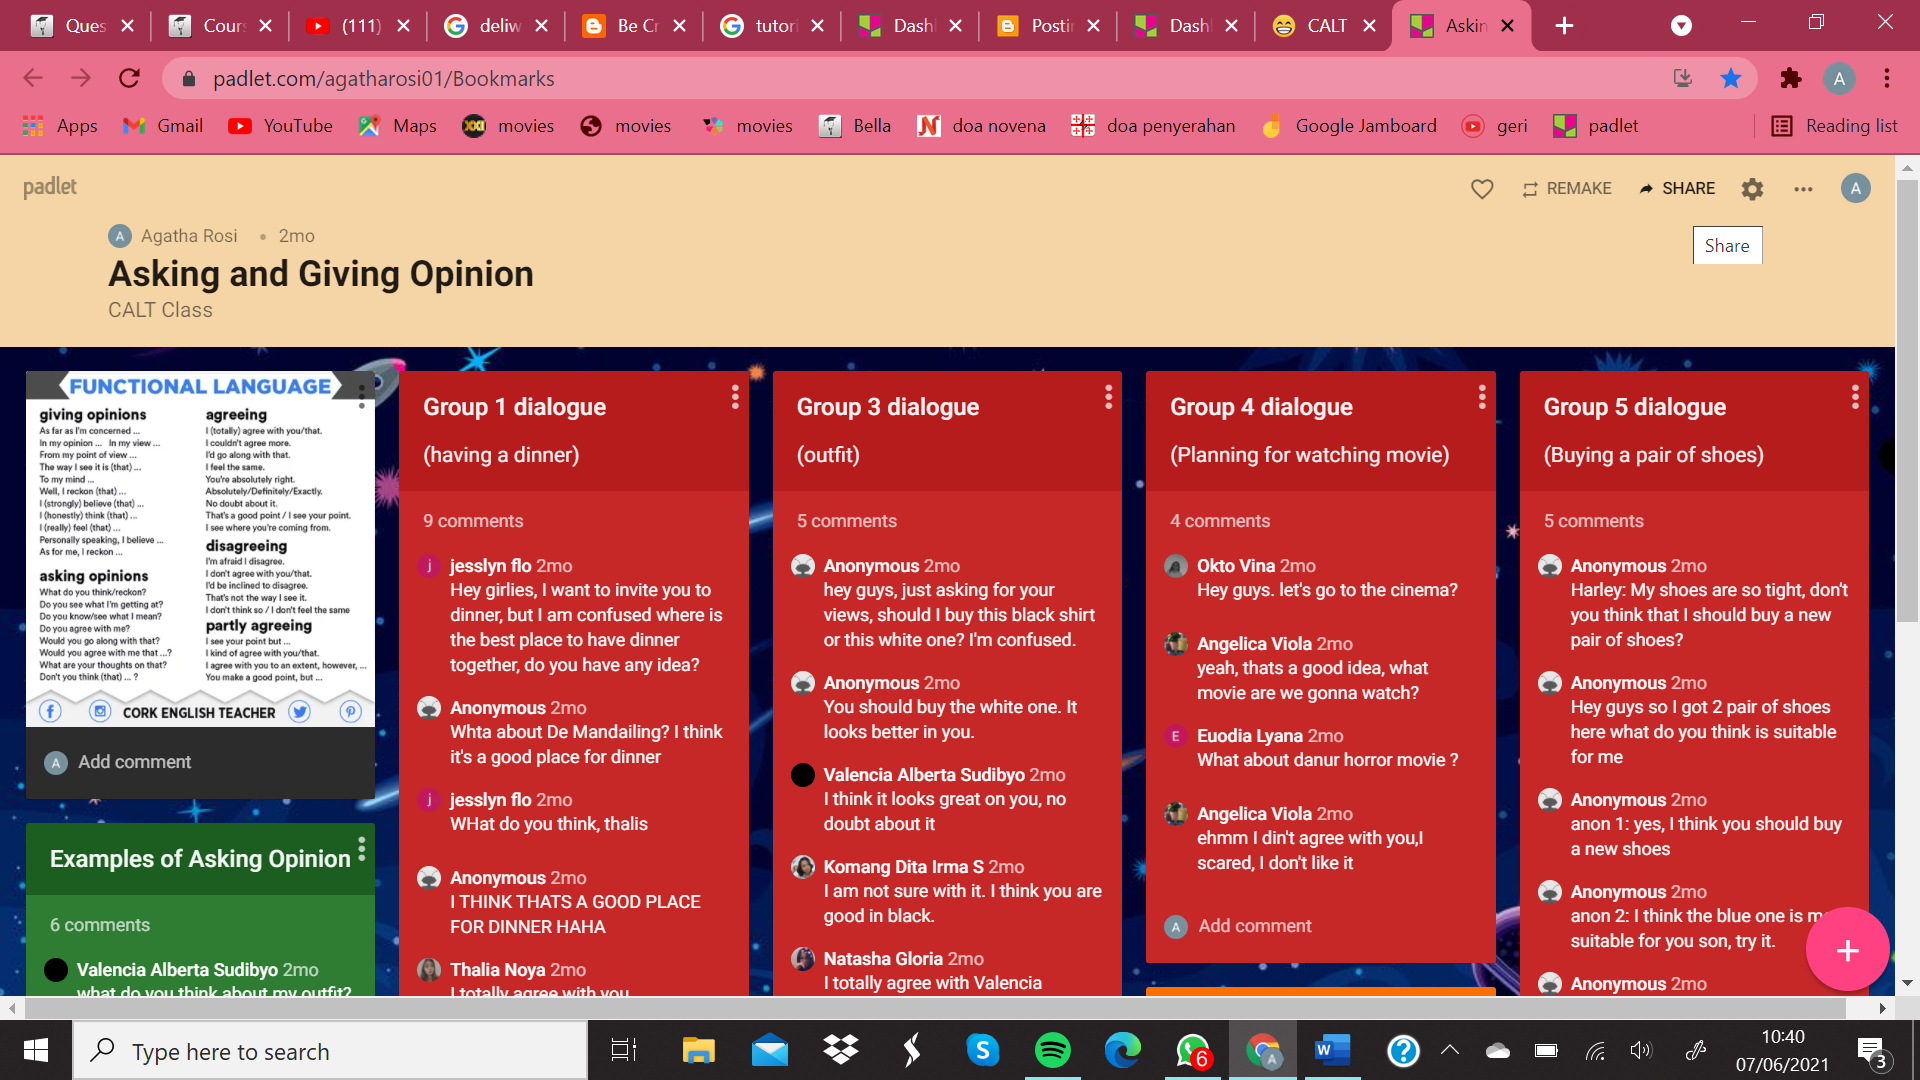The image size is (1920, 1080).
Task: Open WhatsApp from the taskbar
Action: click(1193, 1051)
